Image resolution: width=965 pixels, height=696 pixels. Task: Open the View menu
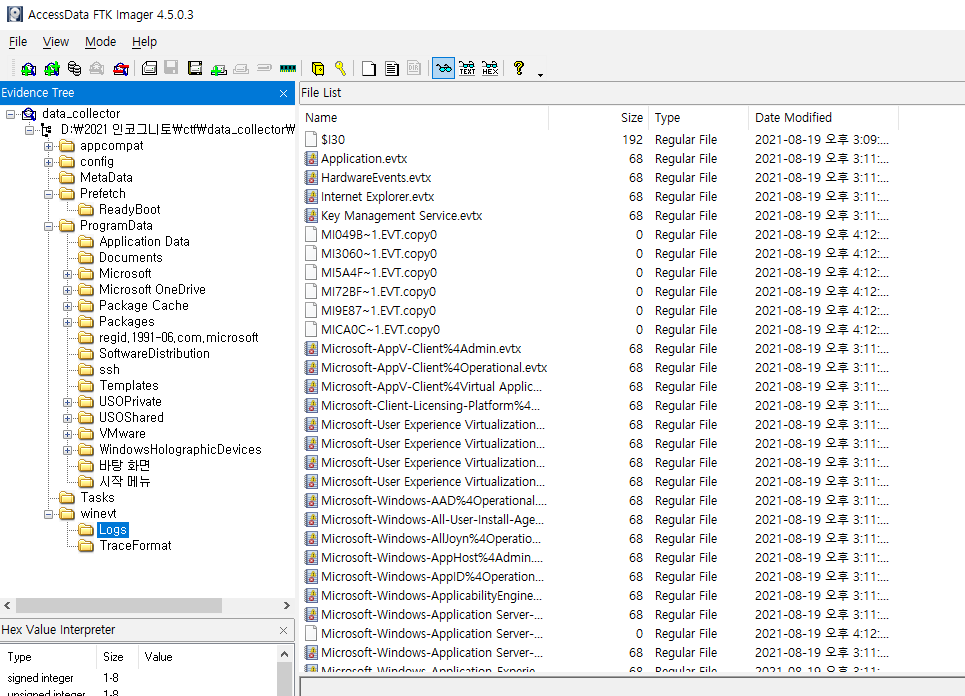point(55,42)
